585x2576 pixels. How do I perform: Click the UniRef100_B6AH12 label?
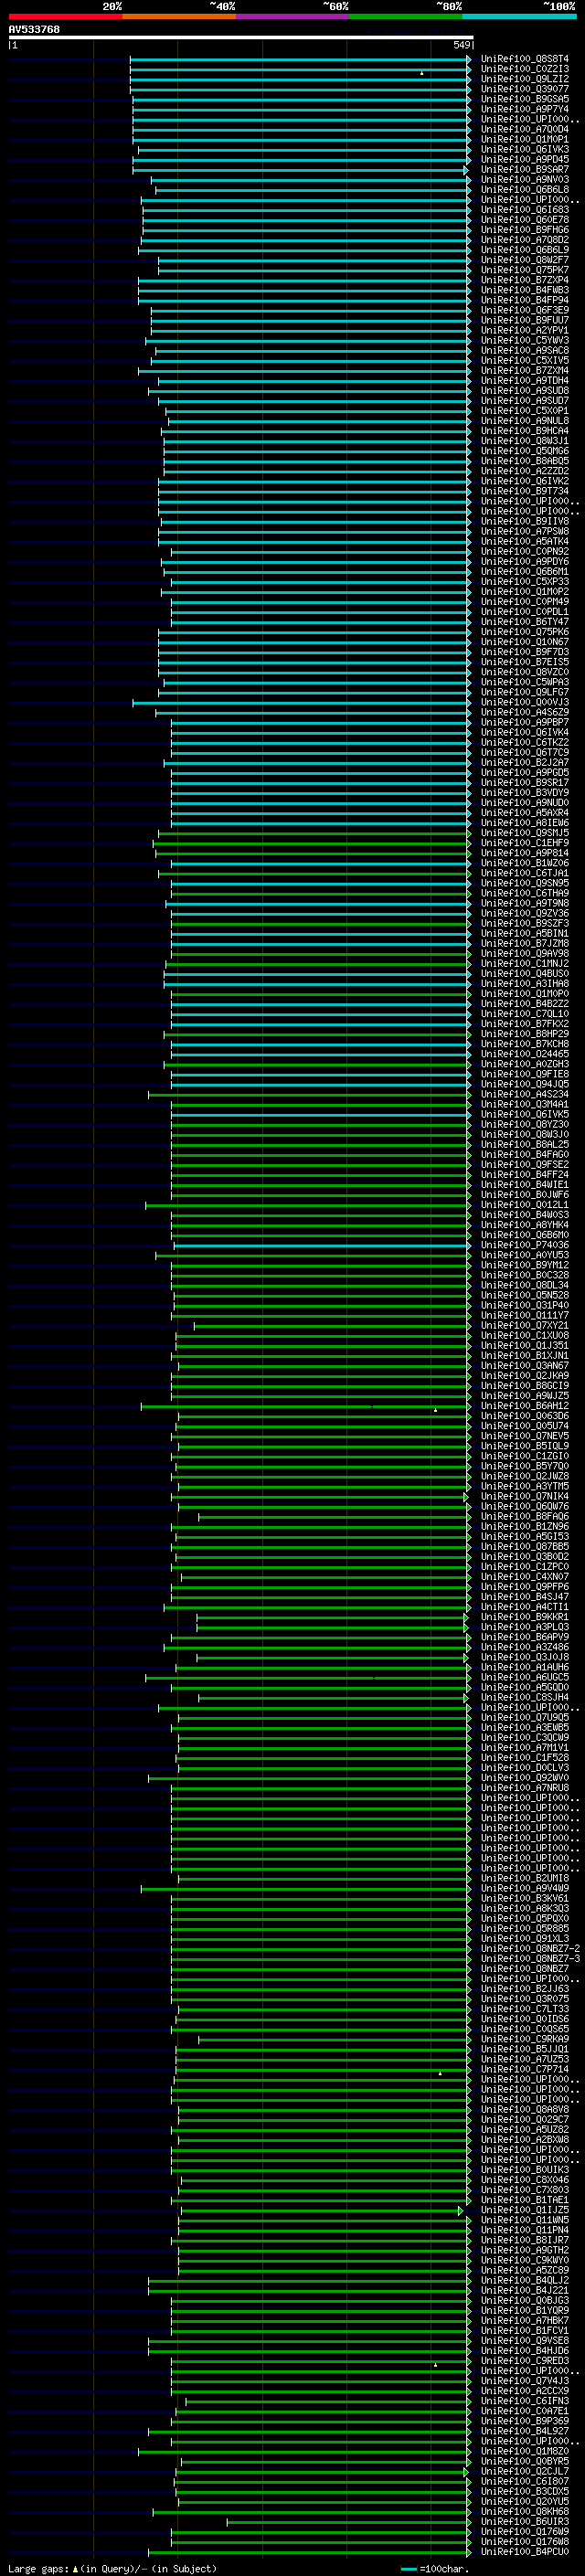pyautogui.click(x=524, y=1406)
